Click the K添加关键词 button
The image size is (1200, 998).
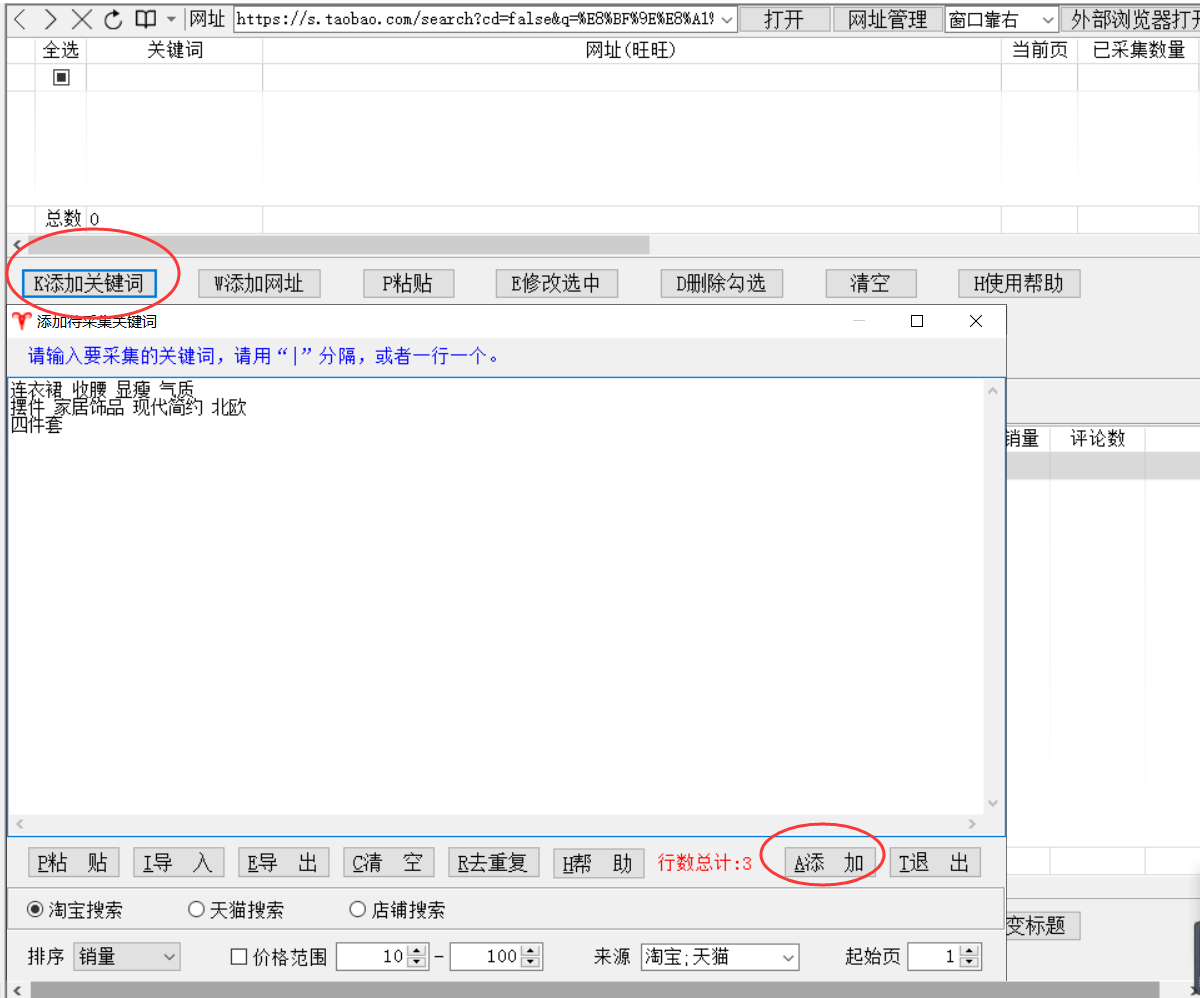click(x=89, y=283)
